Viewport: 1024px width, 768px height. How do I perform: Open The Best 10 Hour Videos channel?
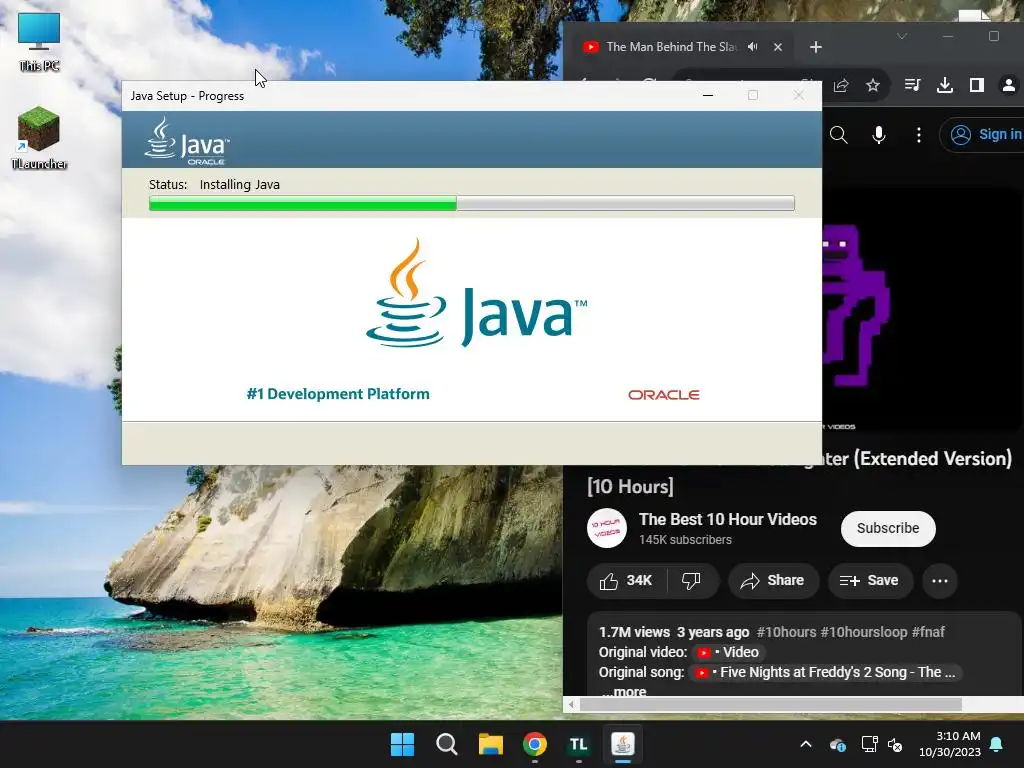click(x=728, y=519)
